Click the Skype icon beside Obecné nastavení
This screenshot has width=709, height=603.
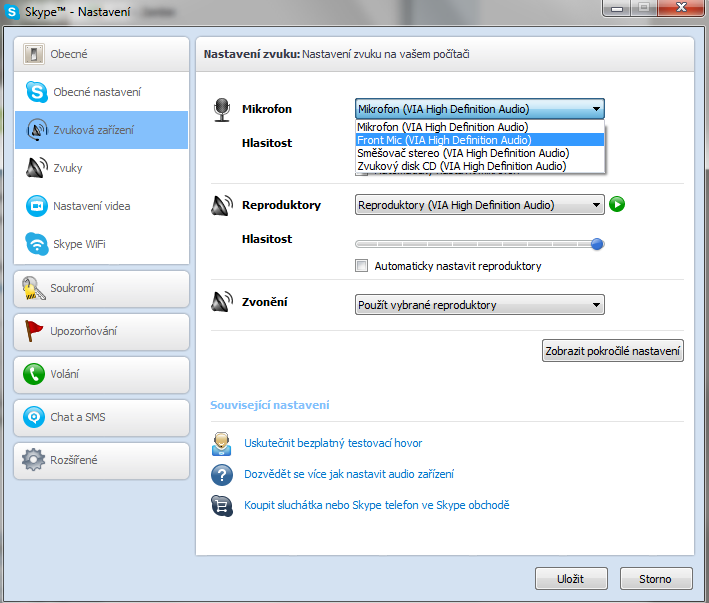click(37, 92)
